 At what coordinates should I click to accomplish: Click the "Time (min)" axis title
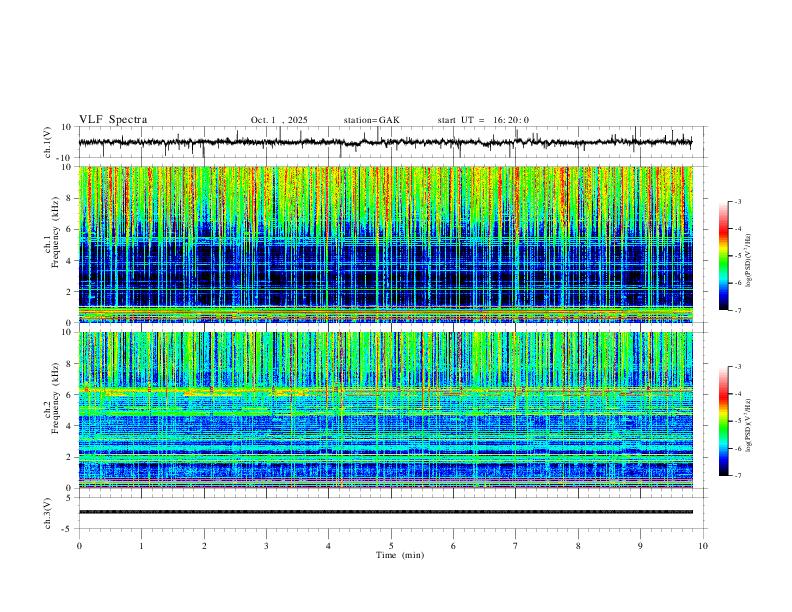400,555
